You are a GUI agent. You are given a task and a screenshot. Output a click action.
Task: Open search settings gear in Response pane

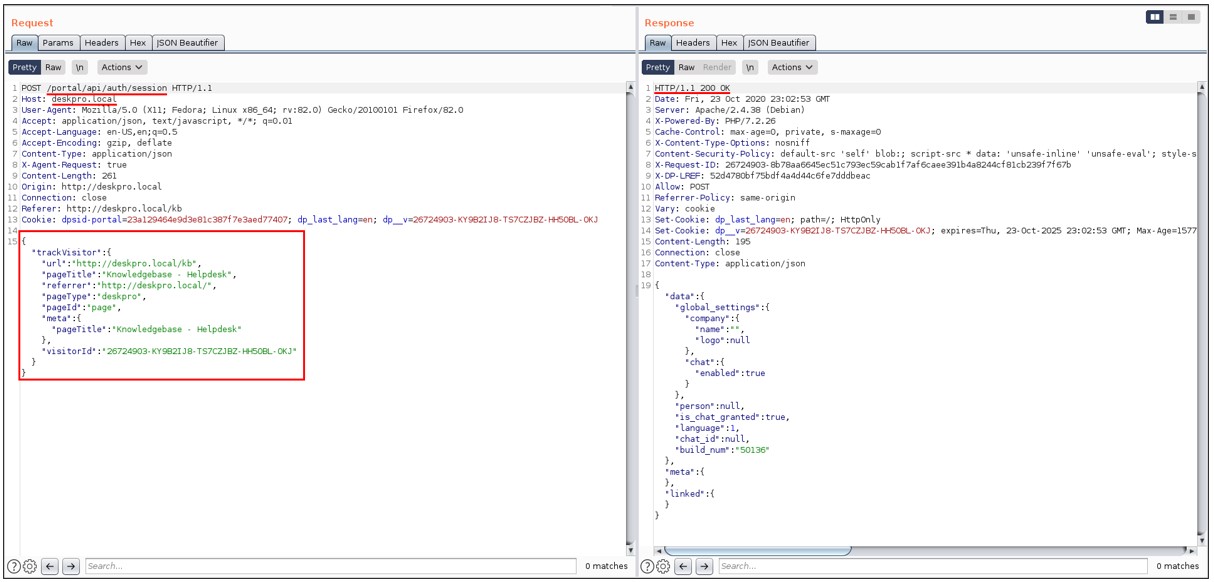[662, 566]
